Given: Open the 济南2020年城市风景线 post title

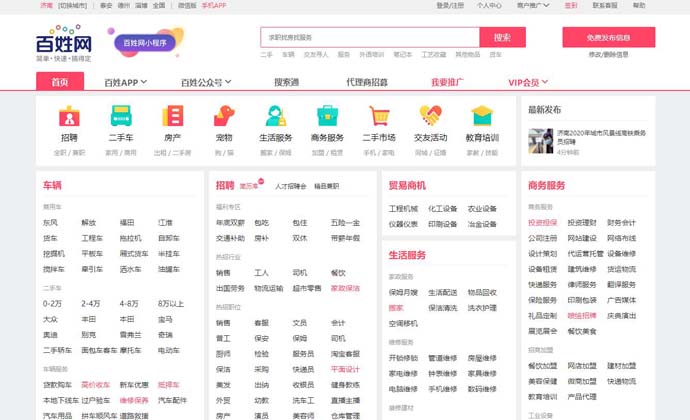Looking at the screenshot, I should coord(601,137).
